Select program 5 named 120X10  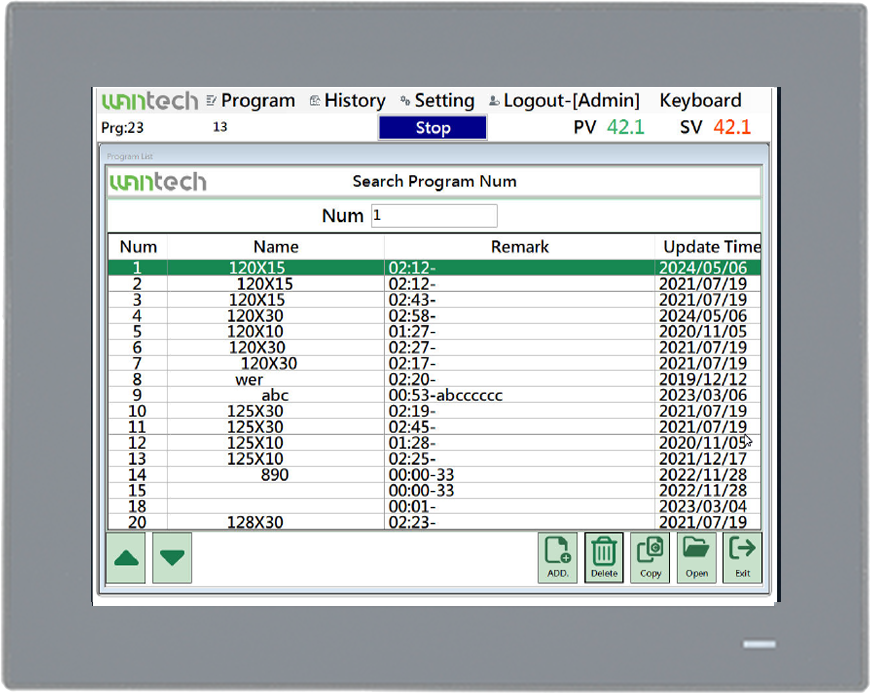434,332
